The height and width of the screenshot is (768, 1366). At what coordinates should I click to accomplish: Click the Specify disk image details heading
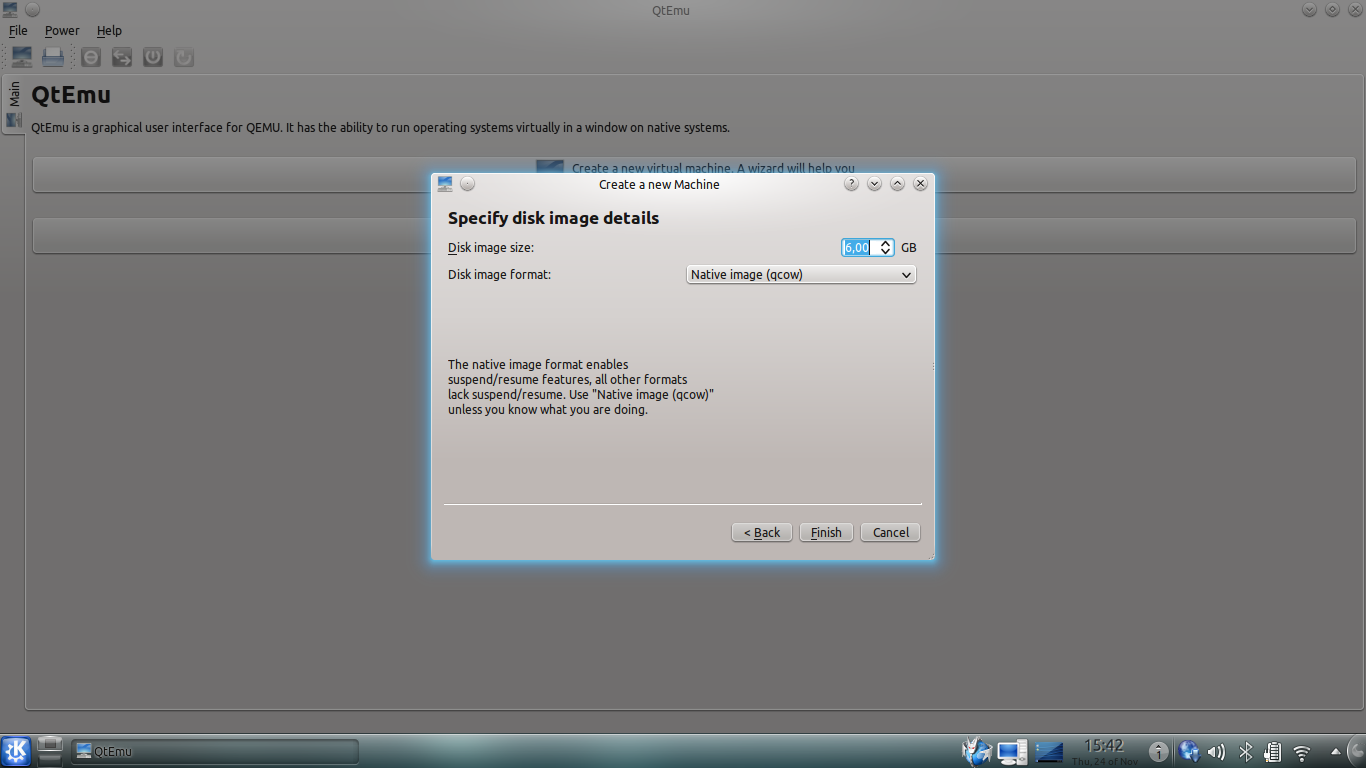(x=553, y=218)
